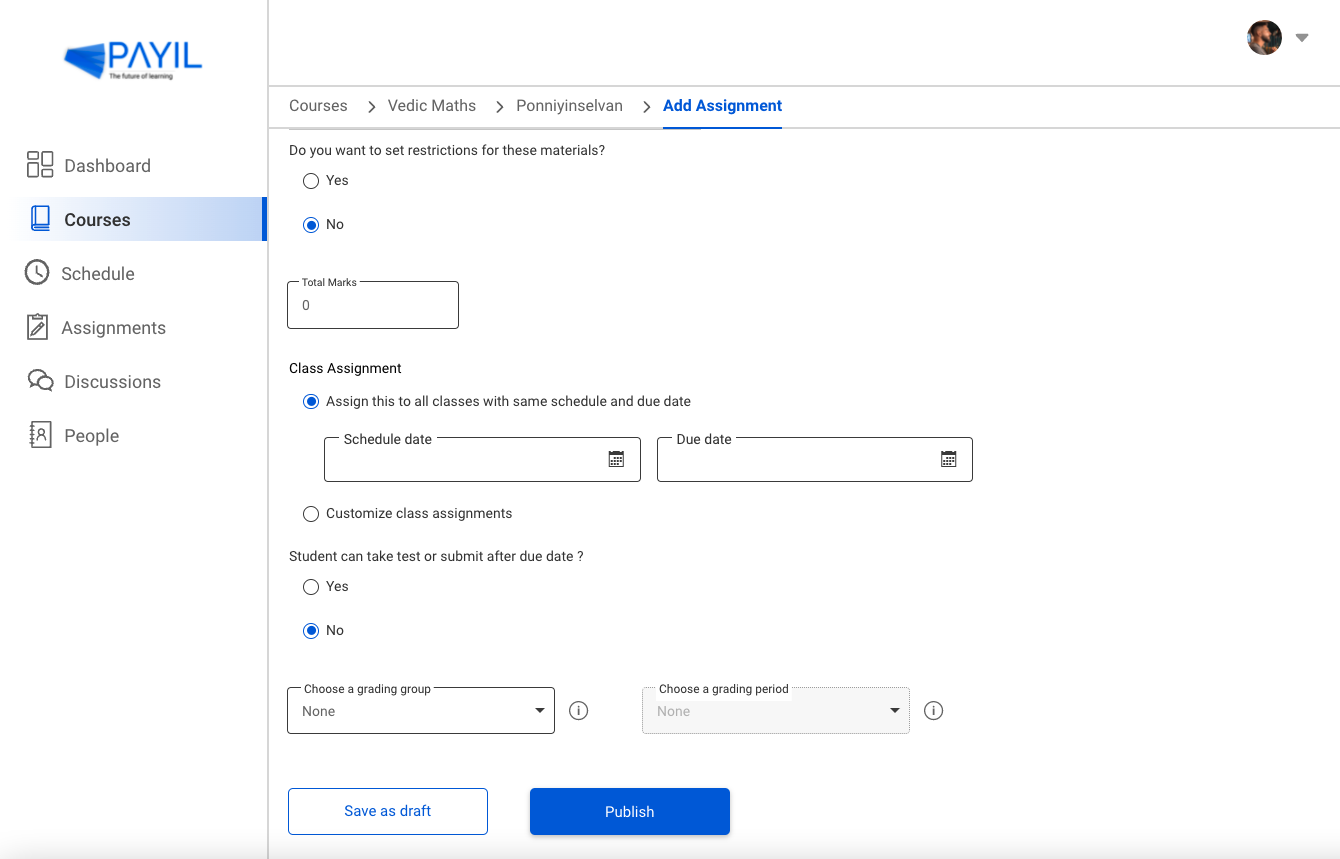
Task: Open the Choose a grading period dropdown
Action: tap(776, 710)
